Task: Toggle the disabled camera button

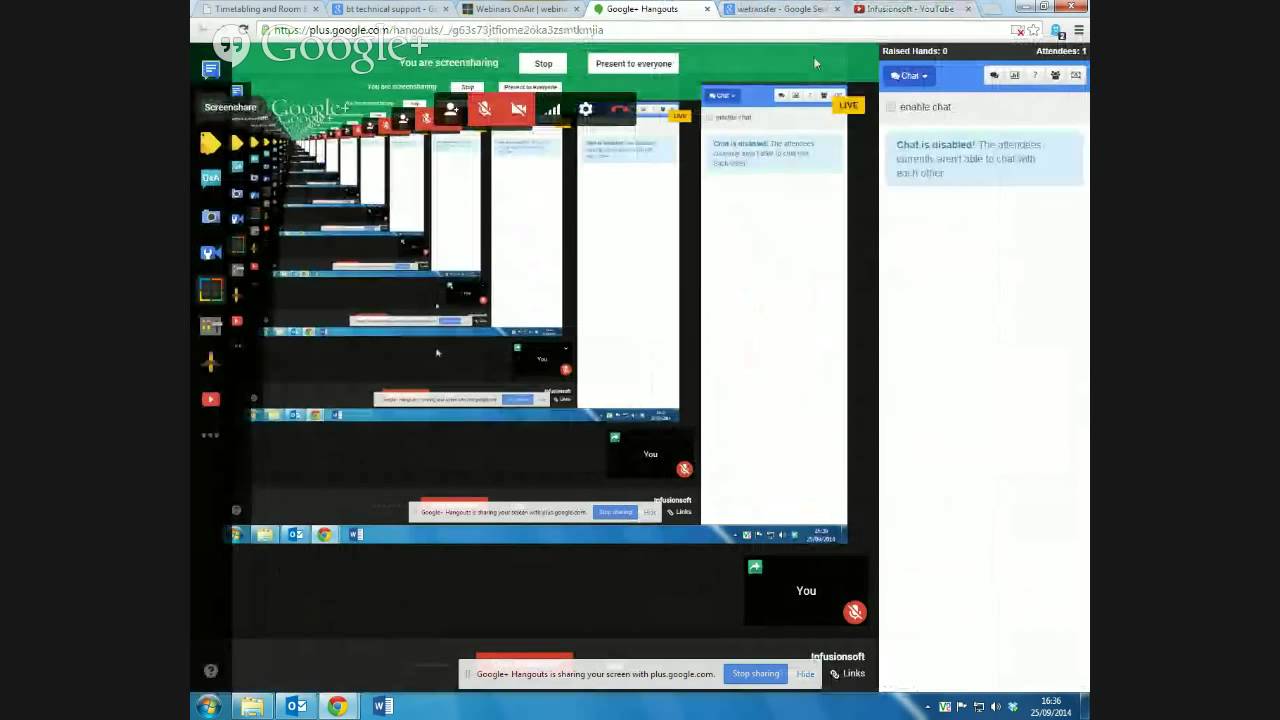Action: pos(518,110)
